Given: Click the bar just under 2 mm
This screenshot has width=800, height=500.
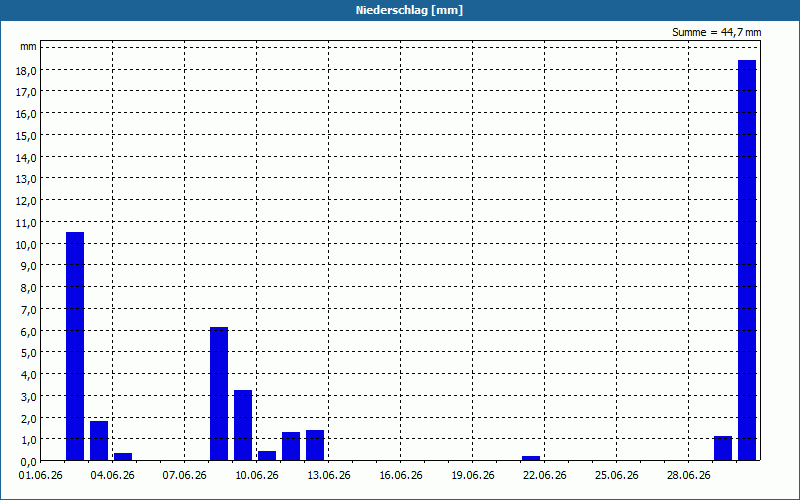Looking at the screenshot, I should tap(99, 440).
